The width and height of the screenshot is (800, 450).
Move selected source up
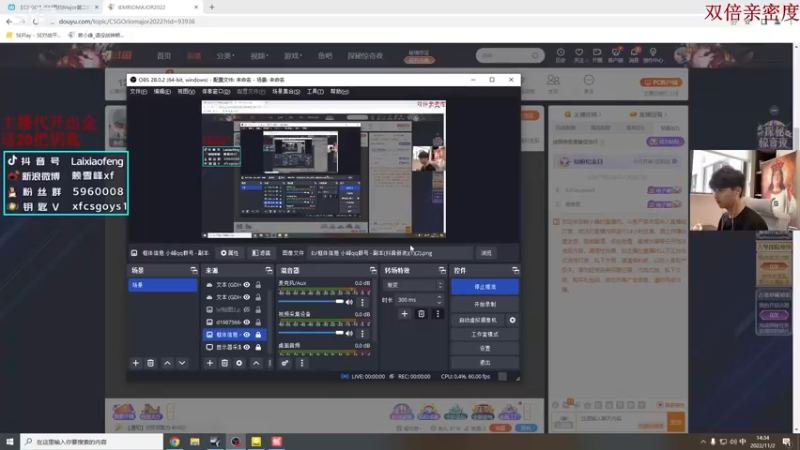point(256,363)
